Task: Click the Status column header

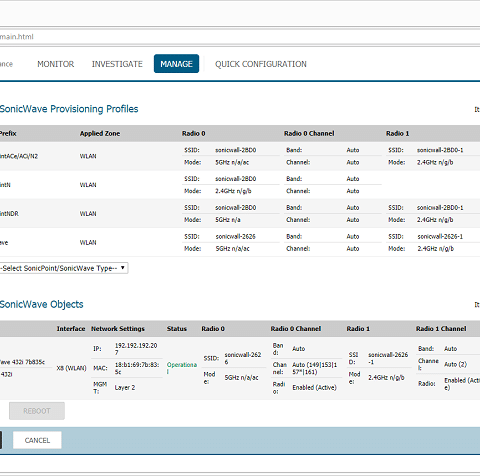Action: [x=177, y=329]
